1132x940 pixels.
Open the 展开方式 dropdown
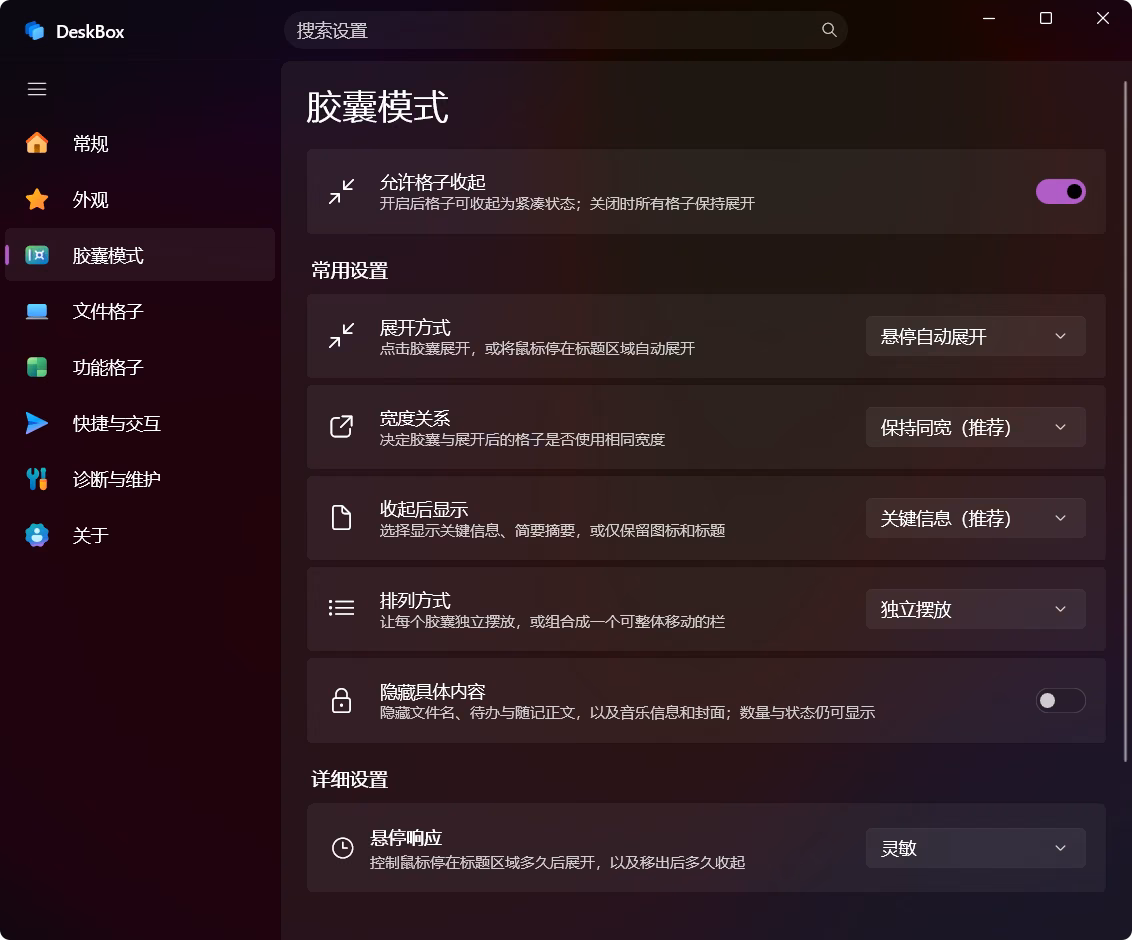[975, 336]
